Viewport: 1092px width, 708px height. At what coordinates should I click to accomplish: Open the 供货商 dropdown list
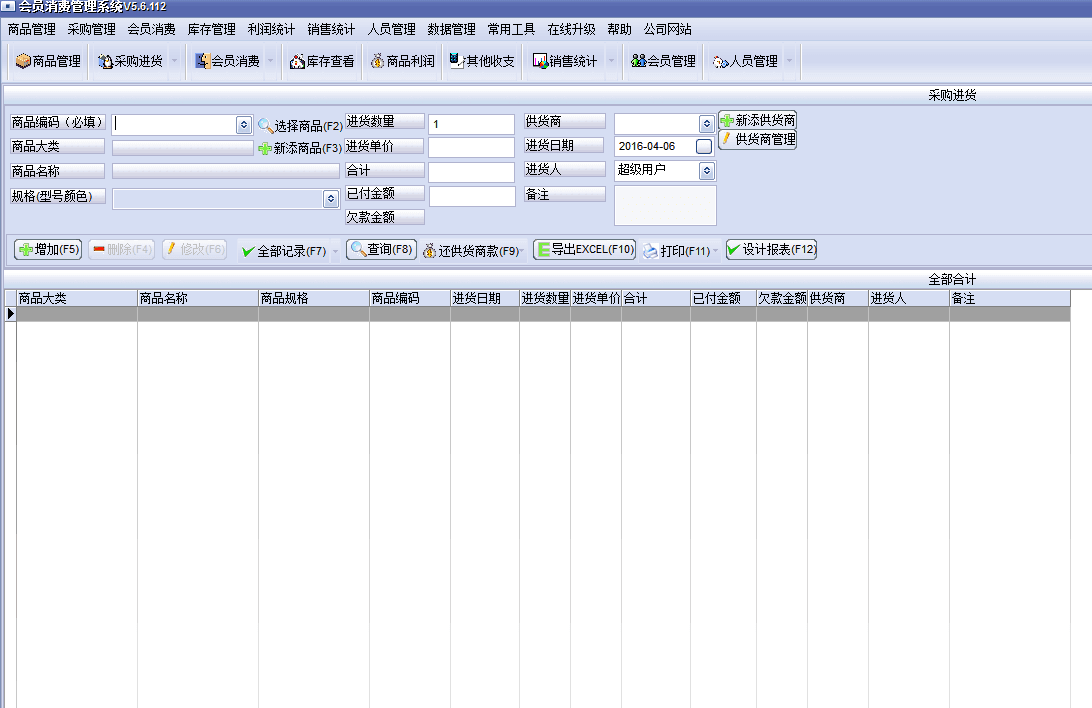coord(707,124)
